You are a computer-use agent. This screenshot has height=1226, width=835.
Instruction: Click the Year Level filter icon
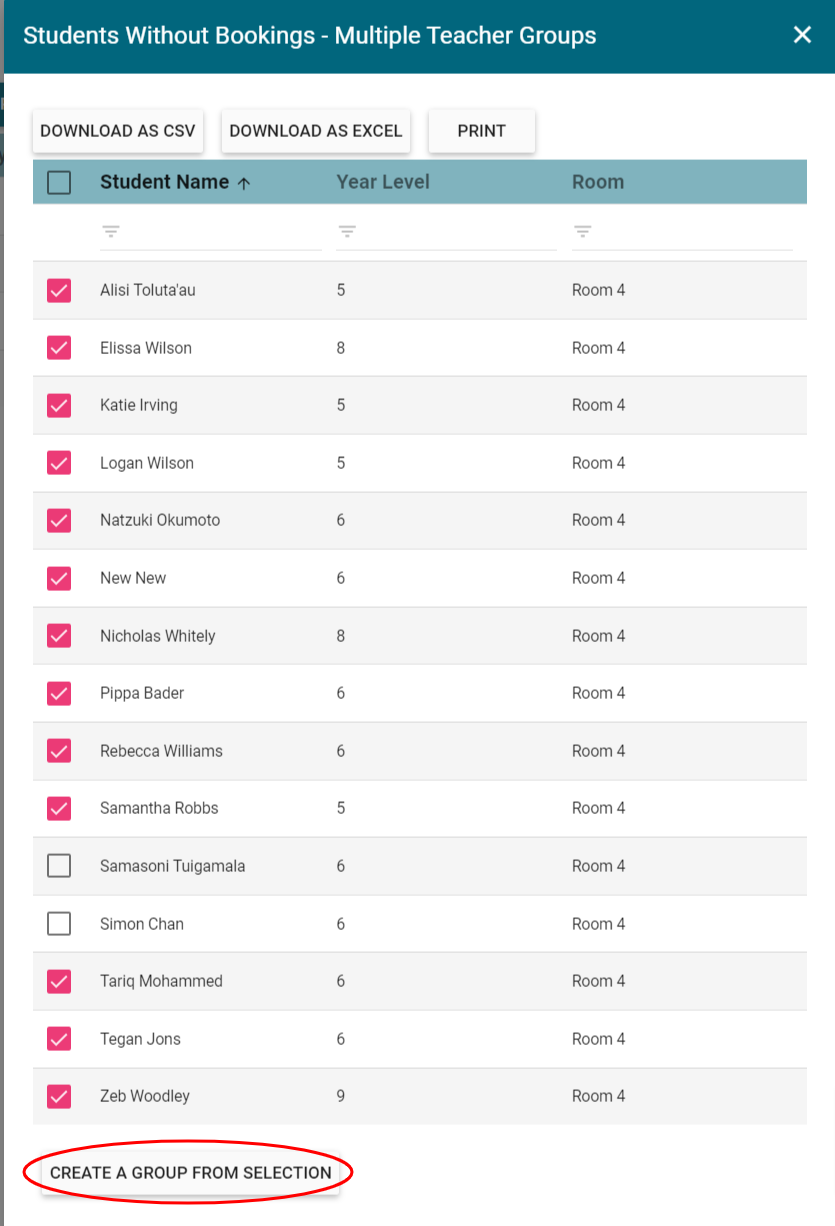(x=347, y=231)
